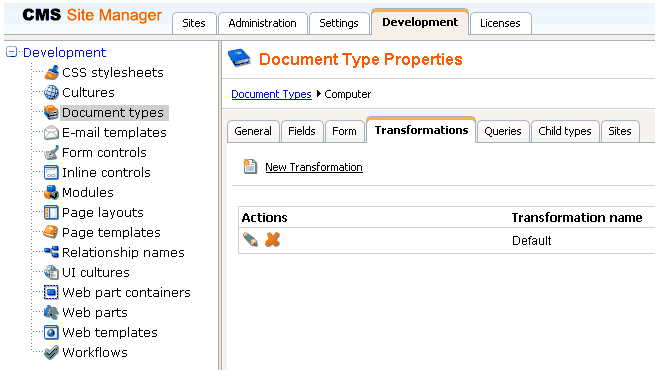Switch to the Development top tab
Screen dimensions: 657x372
(x=420, y=22)
